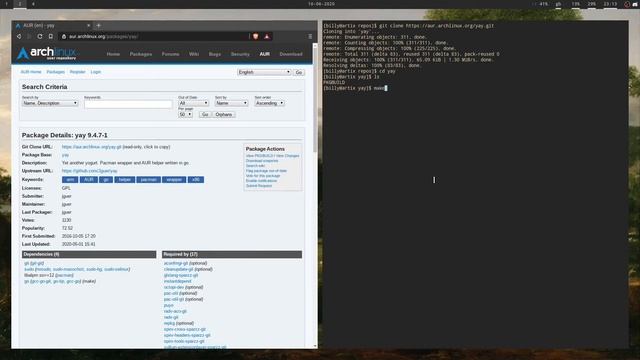The image size is (640, 360).
Task: Open the Sort by dropdown
Action: 231,103
